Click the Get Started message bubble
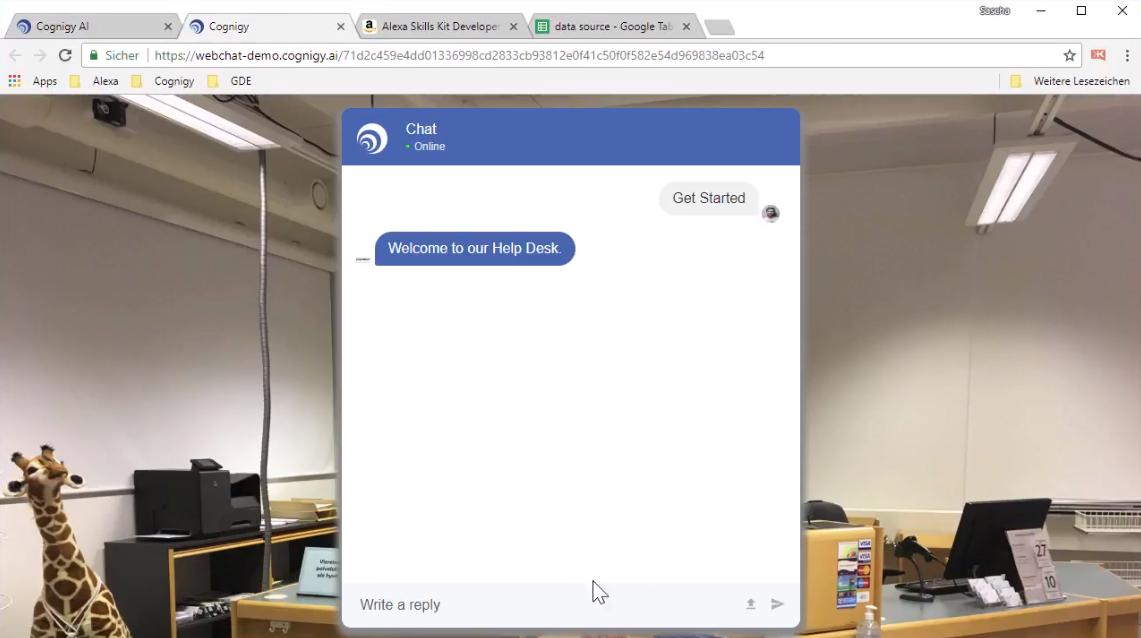Image resolution: width=1141 pixels, height=638 pixels. (x=708, y=198)
